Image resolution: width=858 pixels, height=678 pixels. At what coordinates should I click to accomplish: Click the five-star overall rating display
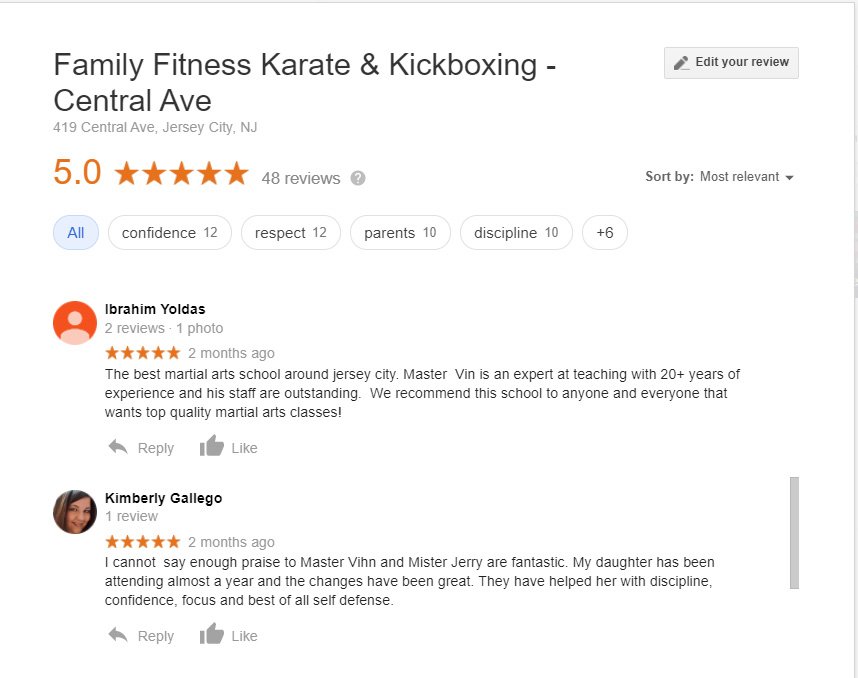181,174
